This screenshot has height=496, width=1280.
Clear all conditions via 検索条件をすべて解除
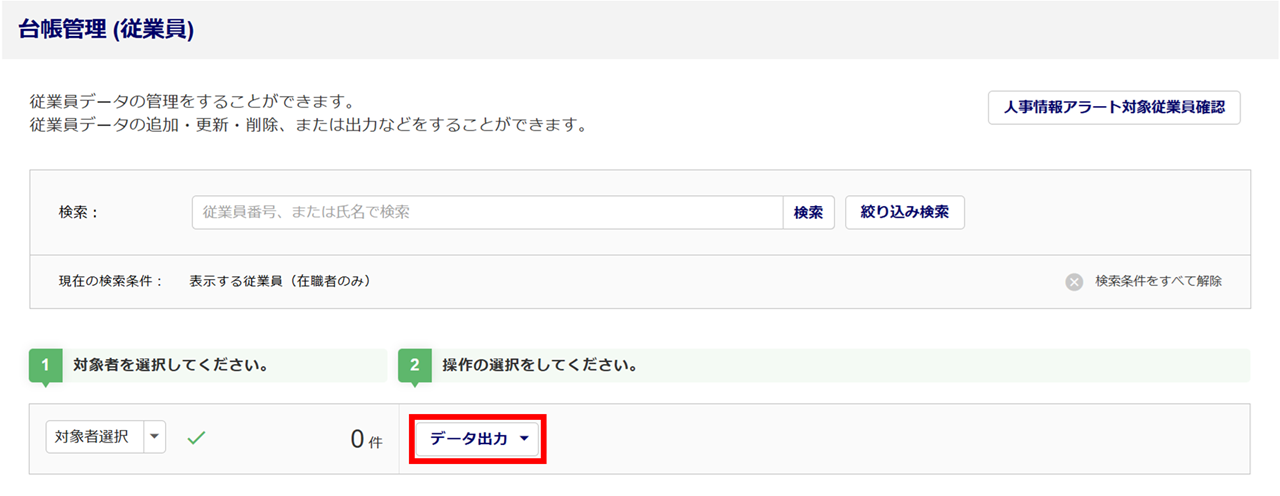[x=1158, y=281]
